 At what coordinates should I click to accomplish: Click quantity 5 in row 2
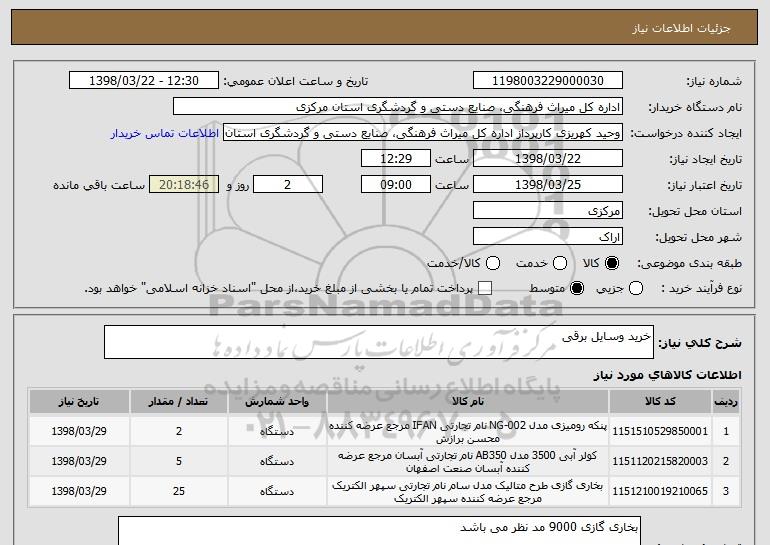coord(179,462)
